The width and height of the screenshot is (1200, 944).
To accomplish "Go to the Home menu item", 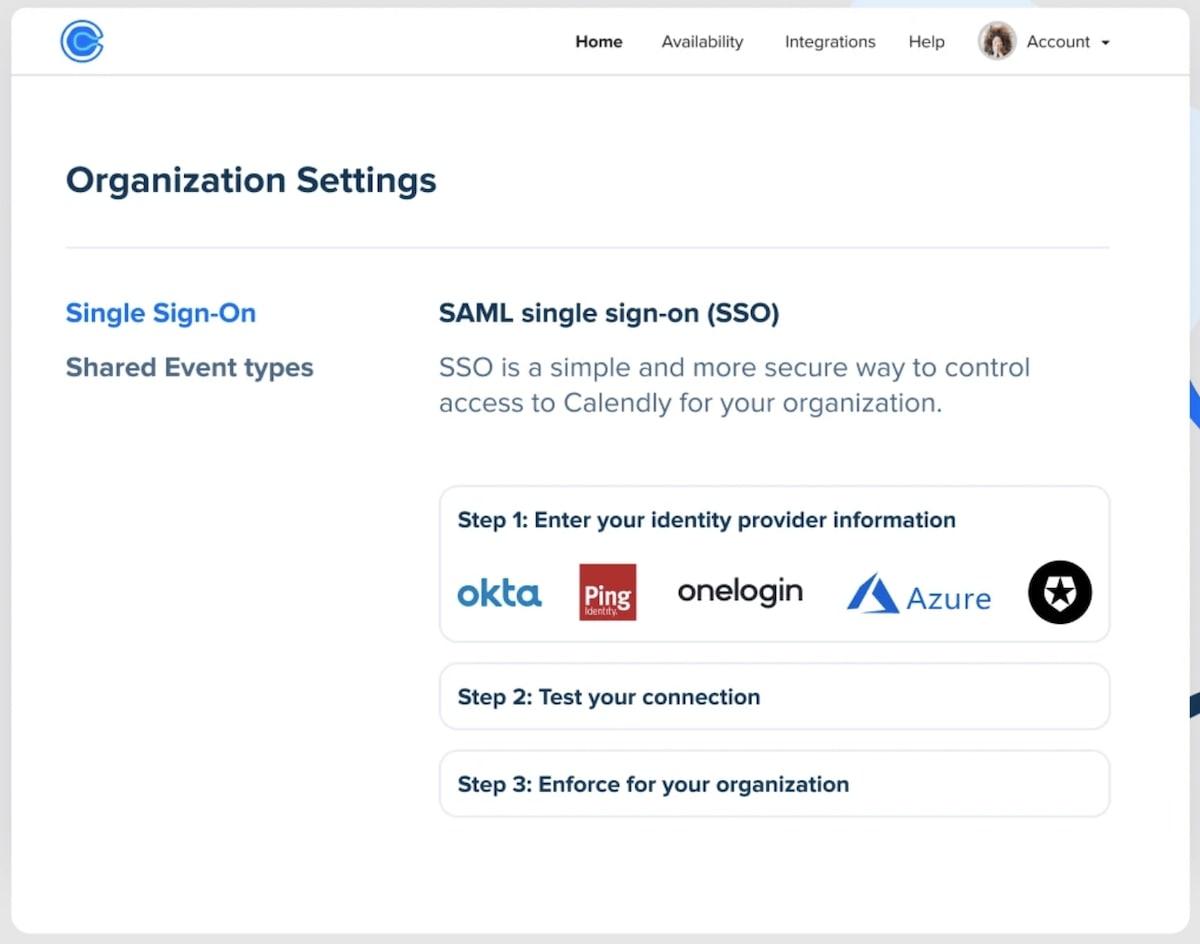I will [599, 42].
